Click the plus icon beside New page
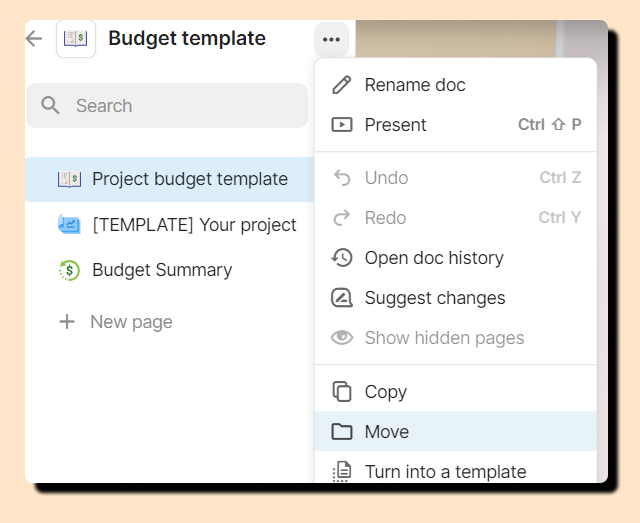This screenshot has height=523, width=640. point(67,322)
